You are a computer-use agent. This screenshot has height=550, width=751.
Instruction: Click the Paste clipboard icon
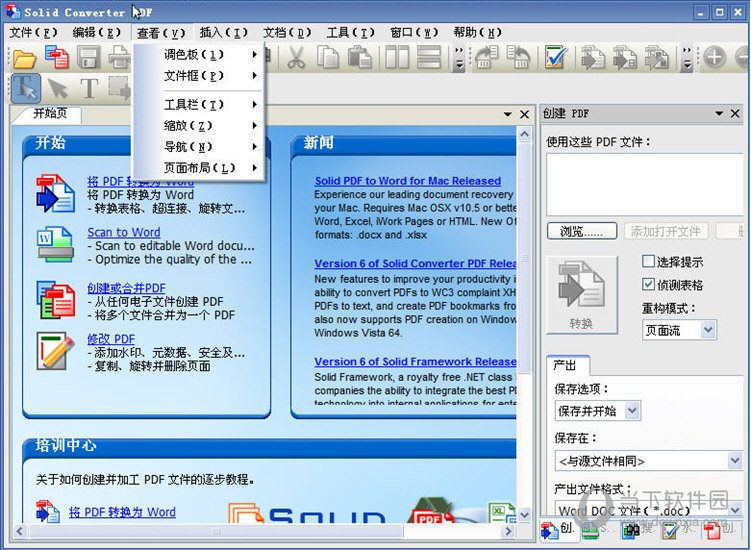tap(360, 57)
